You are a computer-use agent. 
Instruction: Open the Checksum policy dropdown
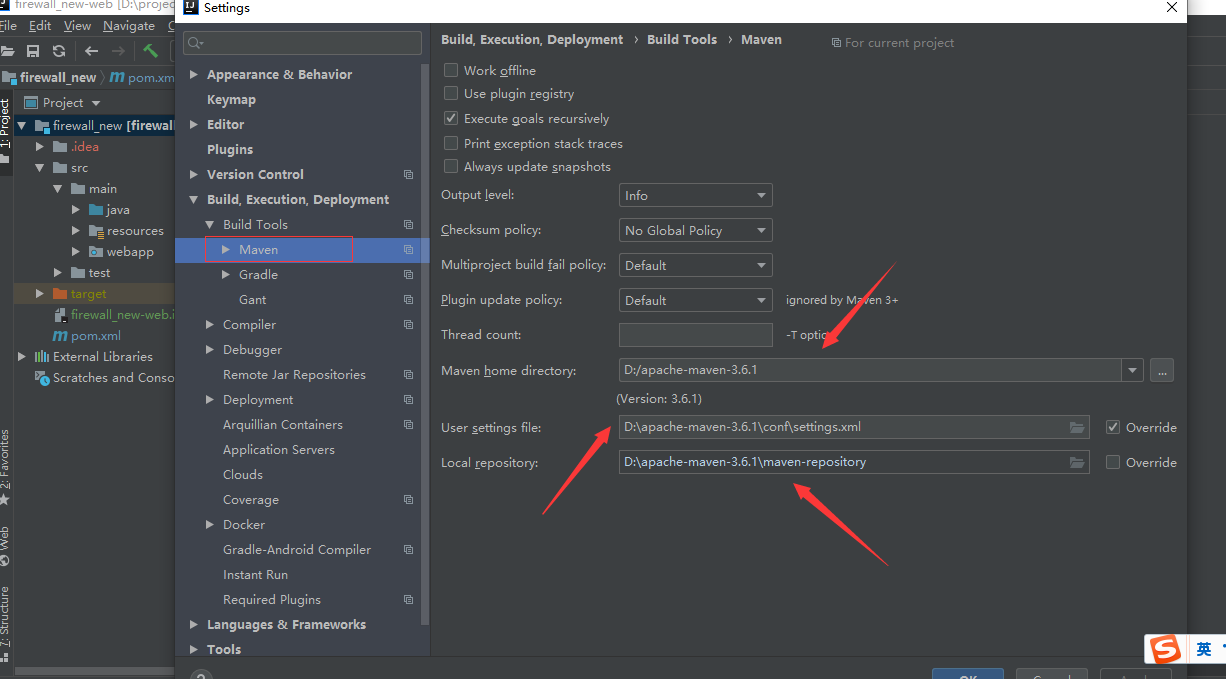coord(695,231)
